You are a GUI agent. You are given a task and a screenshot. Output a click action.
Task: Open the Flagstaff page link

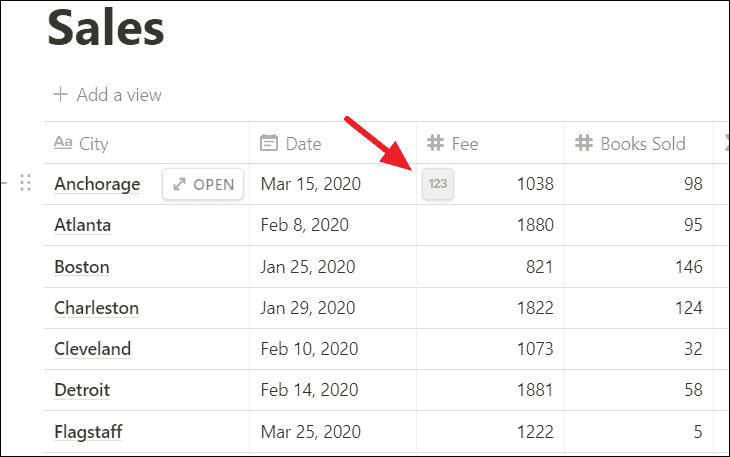click(x=88, y=432)
